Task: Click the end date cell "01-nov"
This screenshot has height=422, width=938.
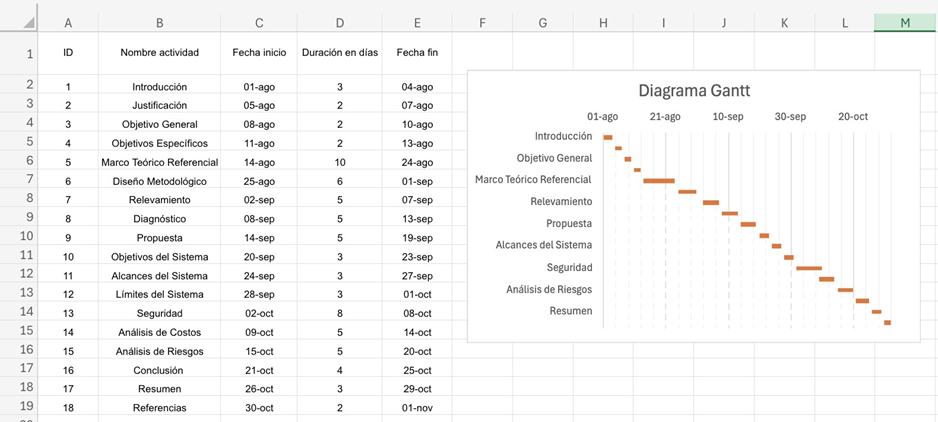Action: (x=417, y=408)
